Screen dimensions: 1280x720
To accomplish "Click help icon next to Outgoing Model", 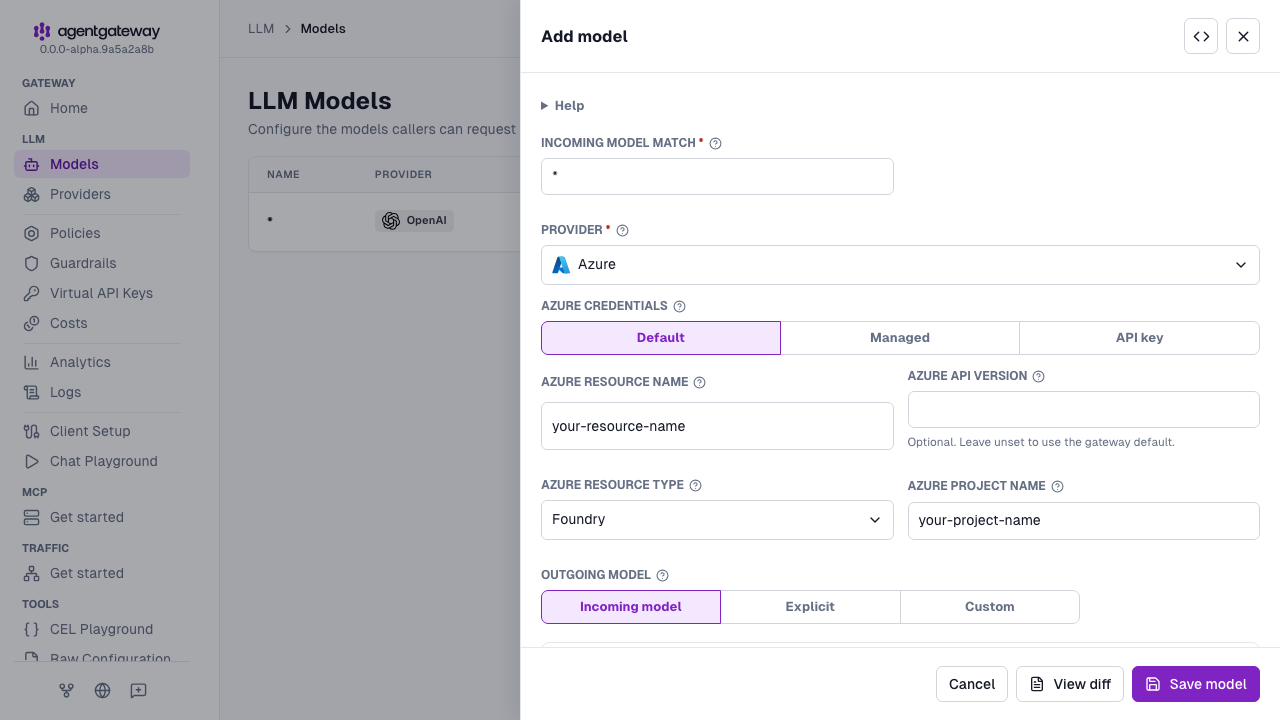I will pos(662,575).
